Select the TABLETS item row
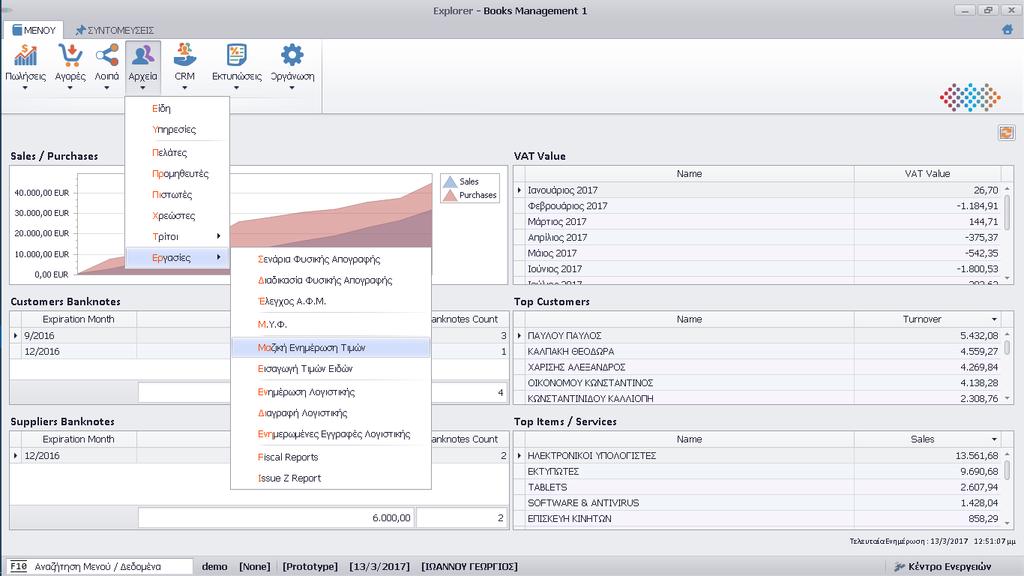The width and height of the screenshot is (1024, 576). coord(758,487)
